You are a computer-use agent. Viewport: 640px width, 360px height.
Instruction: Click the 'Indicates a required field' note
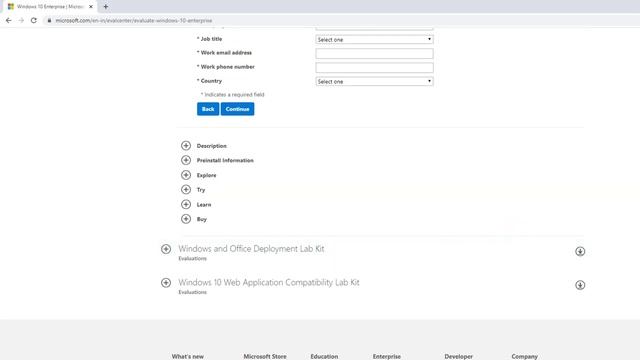[x=233, y=95]
